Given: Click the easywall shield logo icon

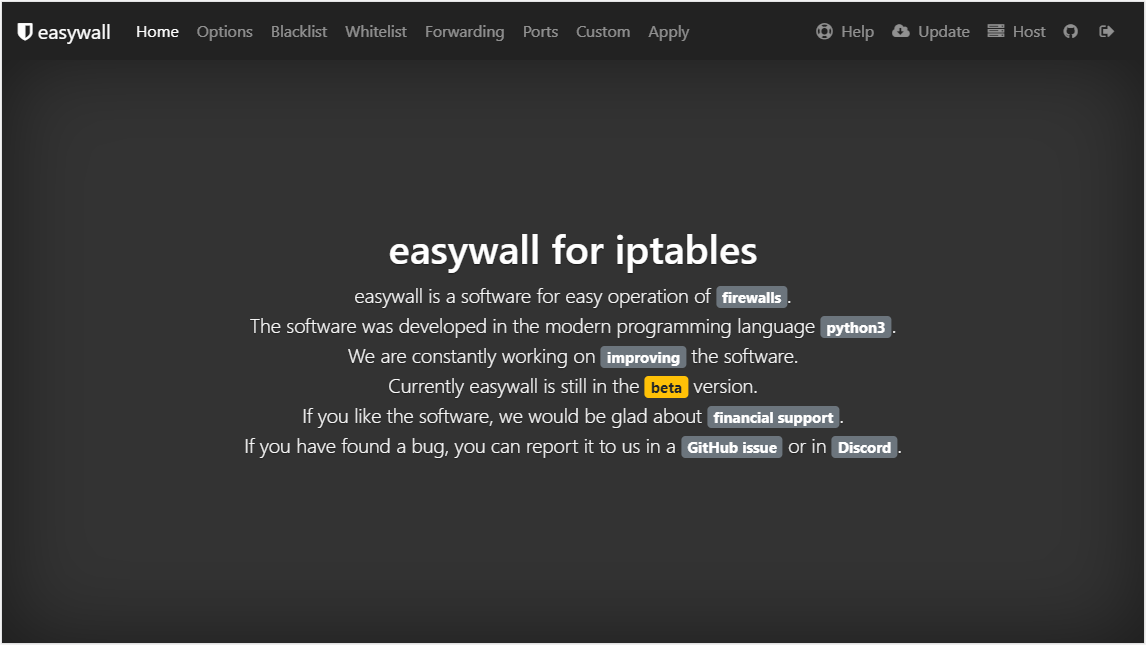Looking at the screenshot, I should [x=25, y=31].
